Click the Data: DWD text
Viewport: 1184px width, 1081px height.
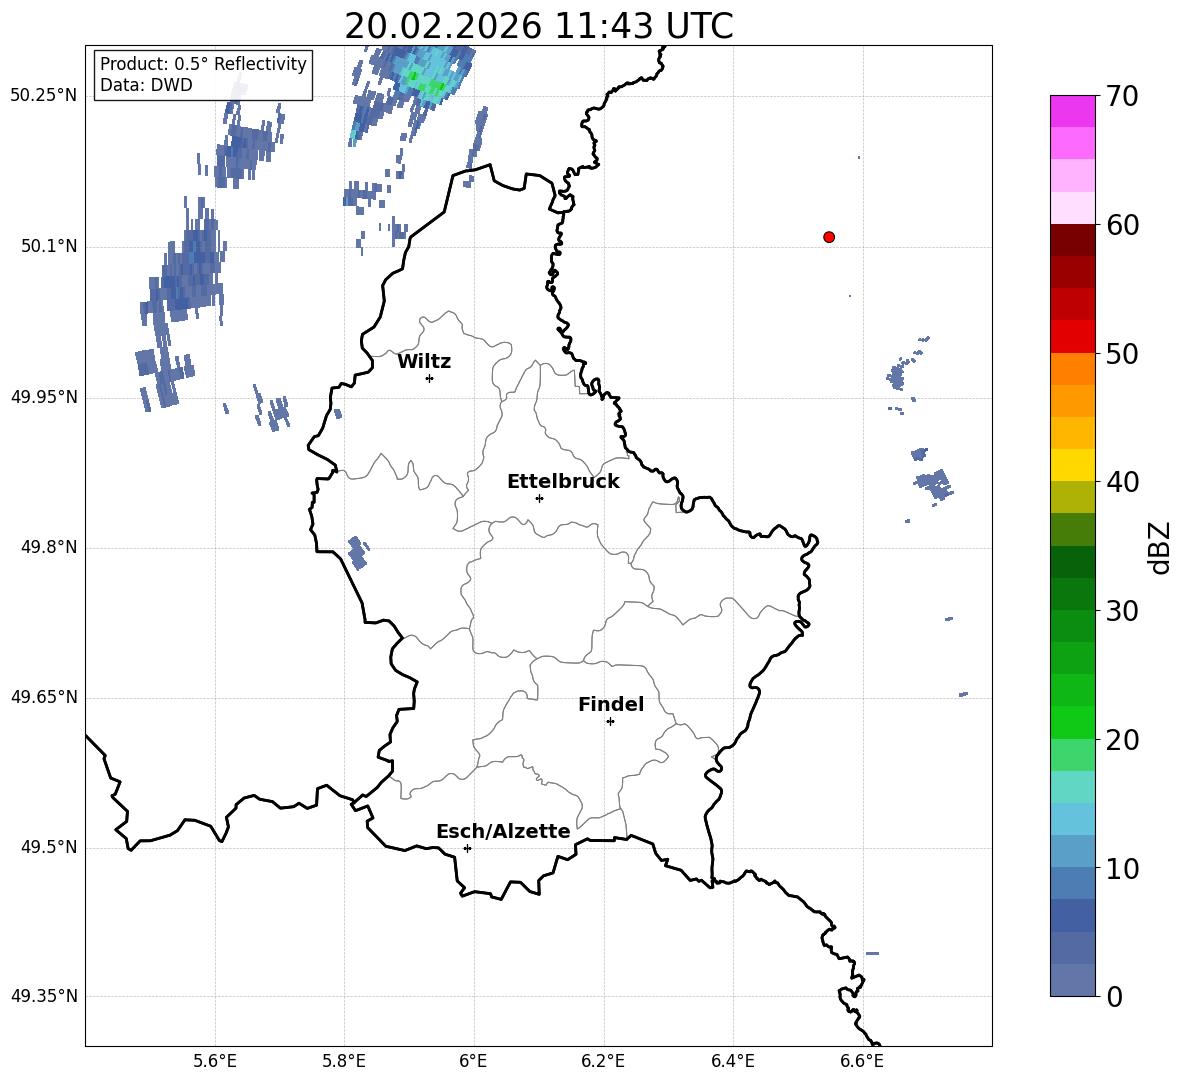tap(146, 85)
